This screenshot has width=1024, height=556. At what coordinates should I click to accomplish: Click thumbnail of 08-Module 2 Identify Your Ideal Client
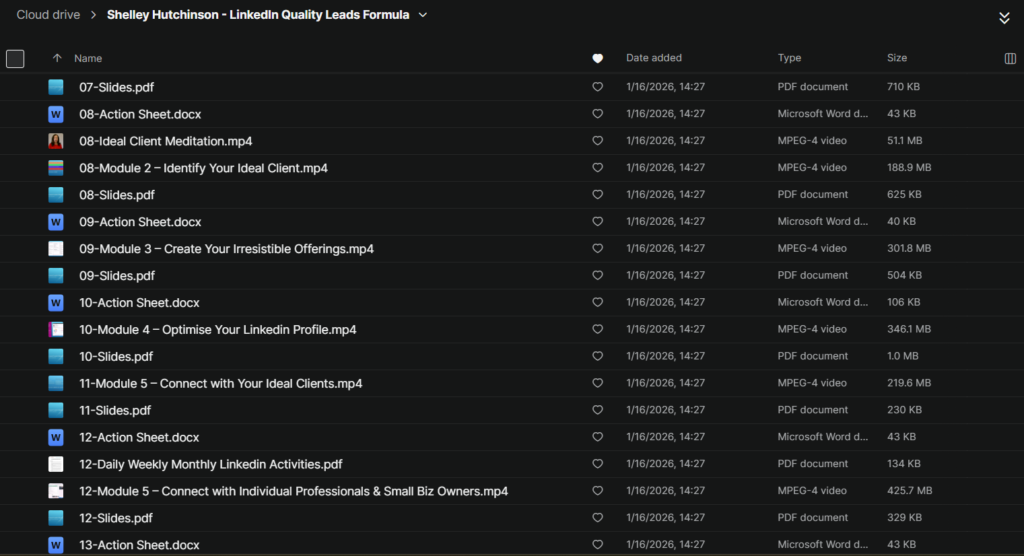pyautogui.click(x=56, y=168)
